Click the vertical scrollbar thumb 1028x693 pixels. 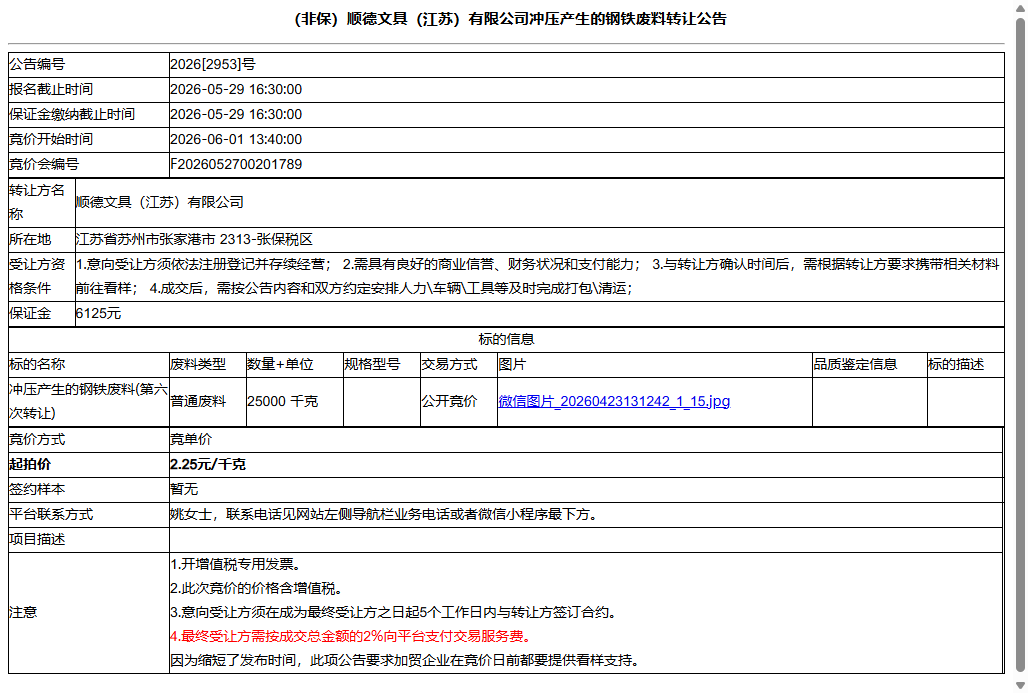[1020, 344]
